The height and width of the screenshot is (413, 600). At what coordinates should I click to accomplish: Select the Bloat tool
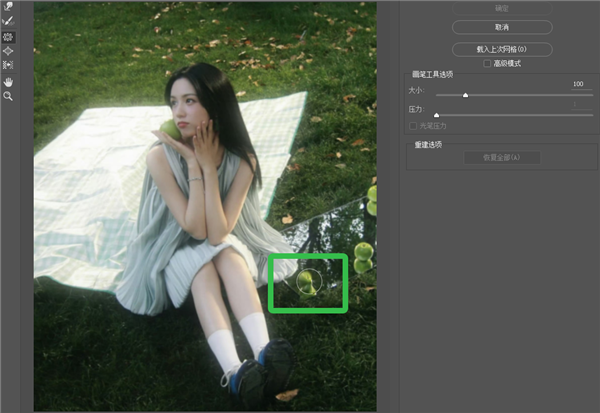click(8, 50)
